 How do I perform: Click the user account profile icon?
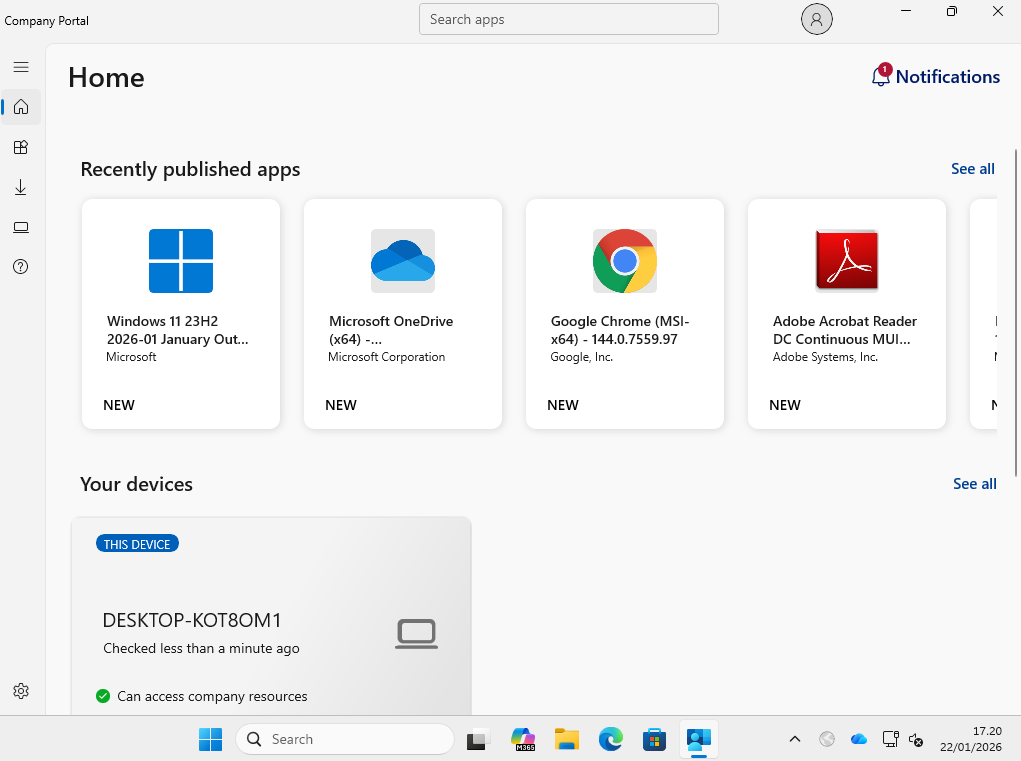[817, 19]
